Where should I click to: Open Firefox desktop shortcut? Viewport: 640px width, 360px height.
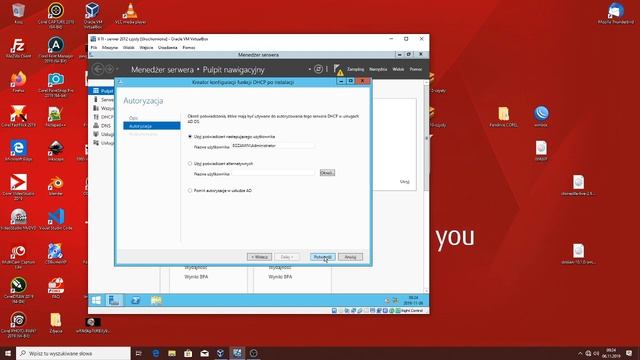pos(18,82)
